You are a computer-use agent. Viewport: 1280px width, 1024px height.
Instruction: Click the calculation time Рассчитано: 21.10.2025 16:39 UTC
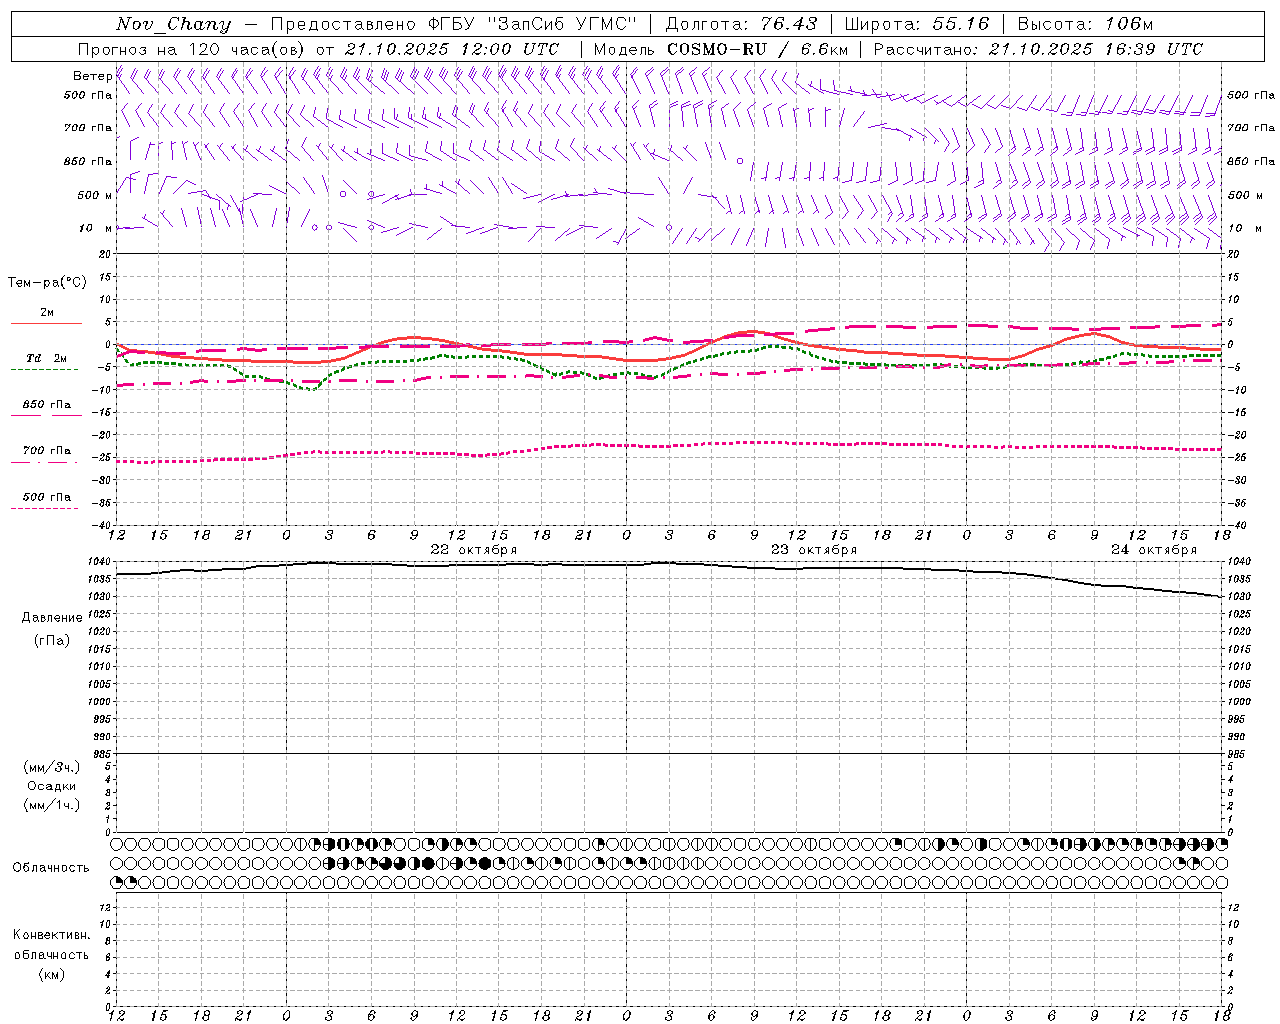click(x=1038, y=49)
